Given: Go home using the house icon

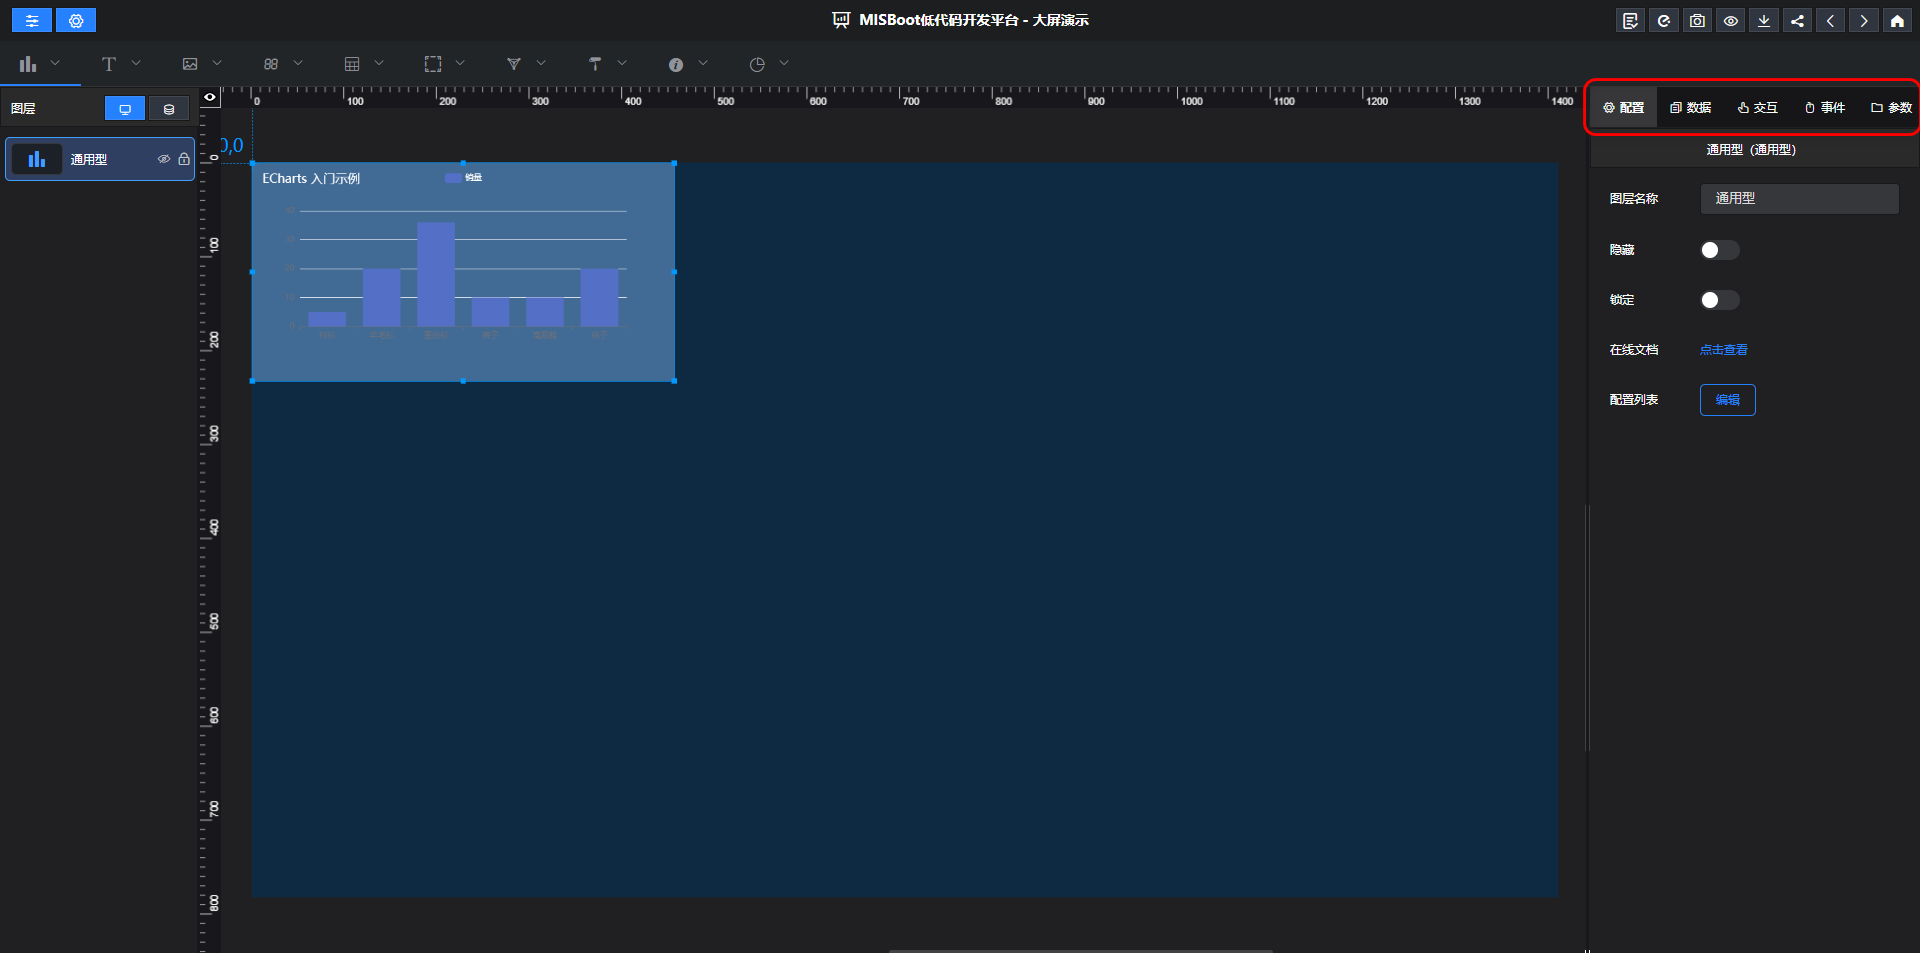Looking at the screenshot, I should 1897,20.
